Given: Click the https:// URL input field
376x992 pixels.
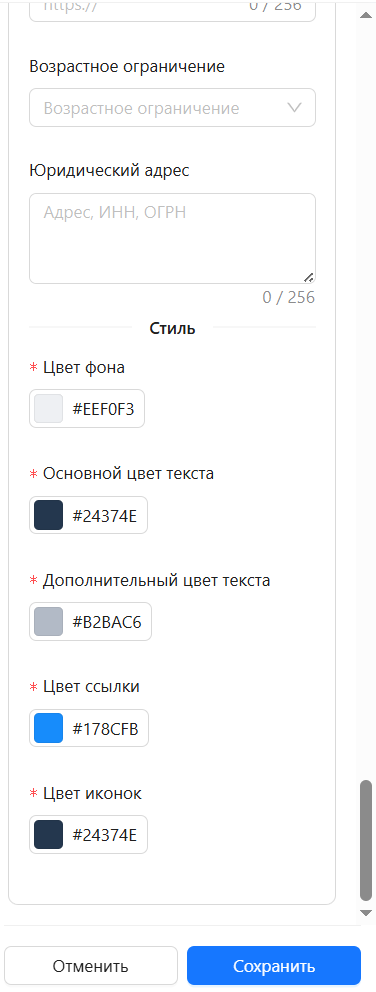Looking at the screenshot, I should coord(172,10).
